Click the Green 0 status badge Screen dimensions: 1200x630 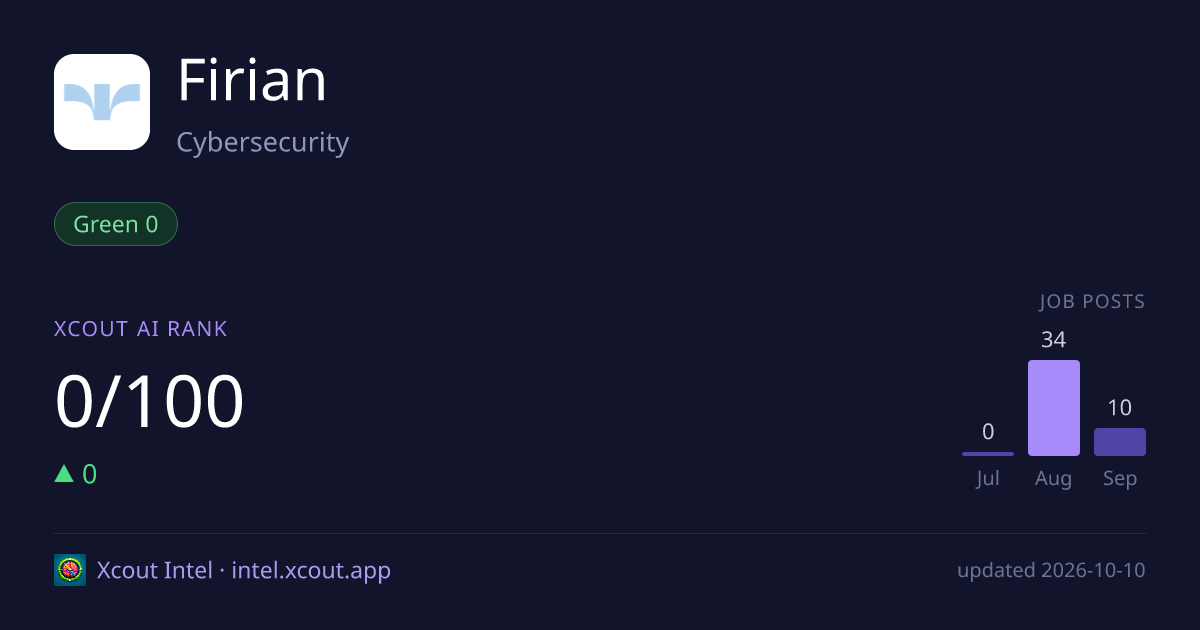pos(116,224)
